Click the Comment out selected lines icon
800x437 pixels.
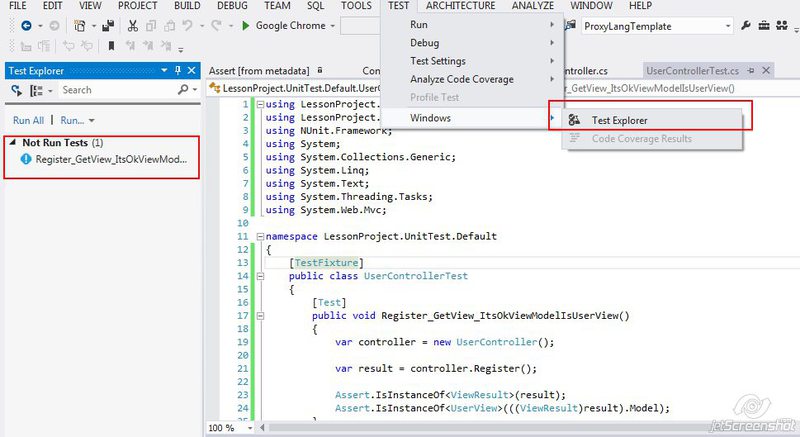68,47
